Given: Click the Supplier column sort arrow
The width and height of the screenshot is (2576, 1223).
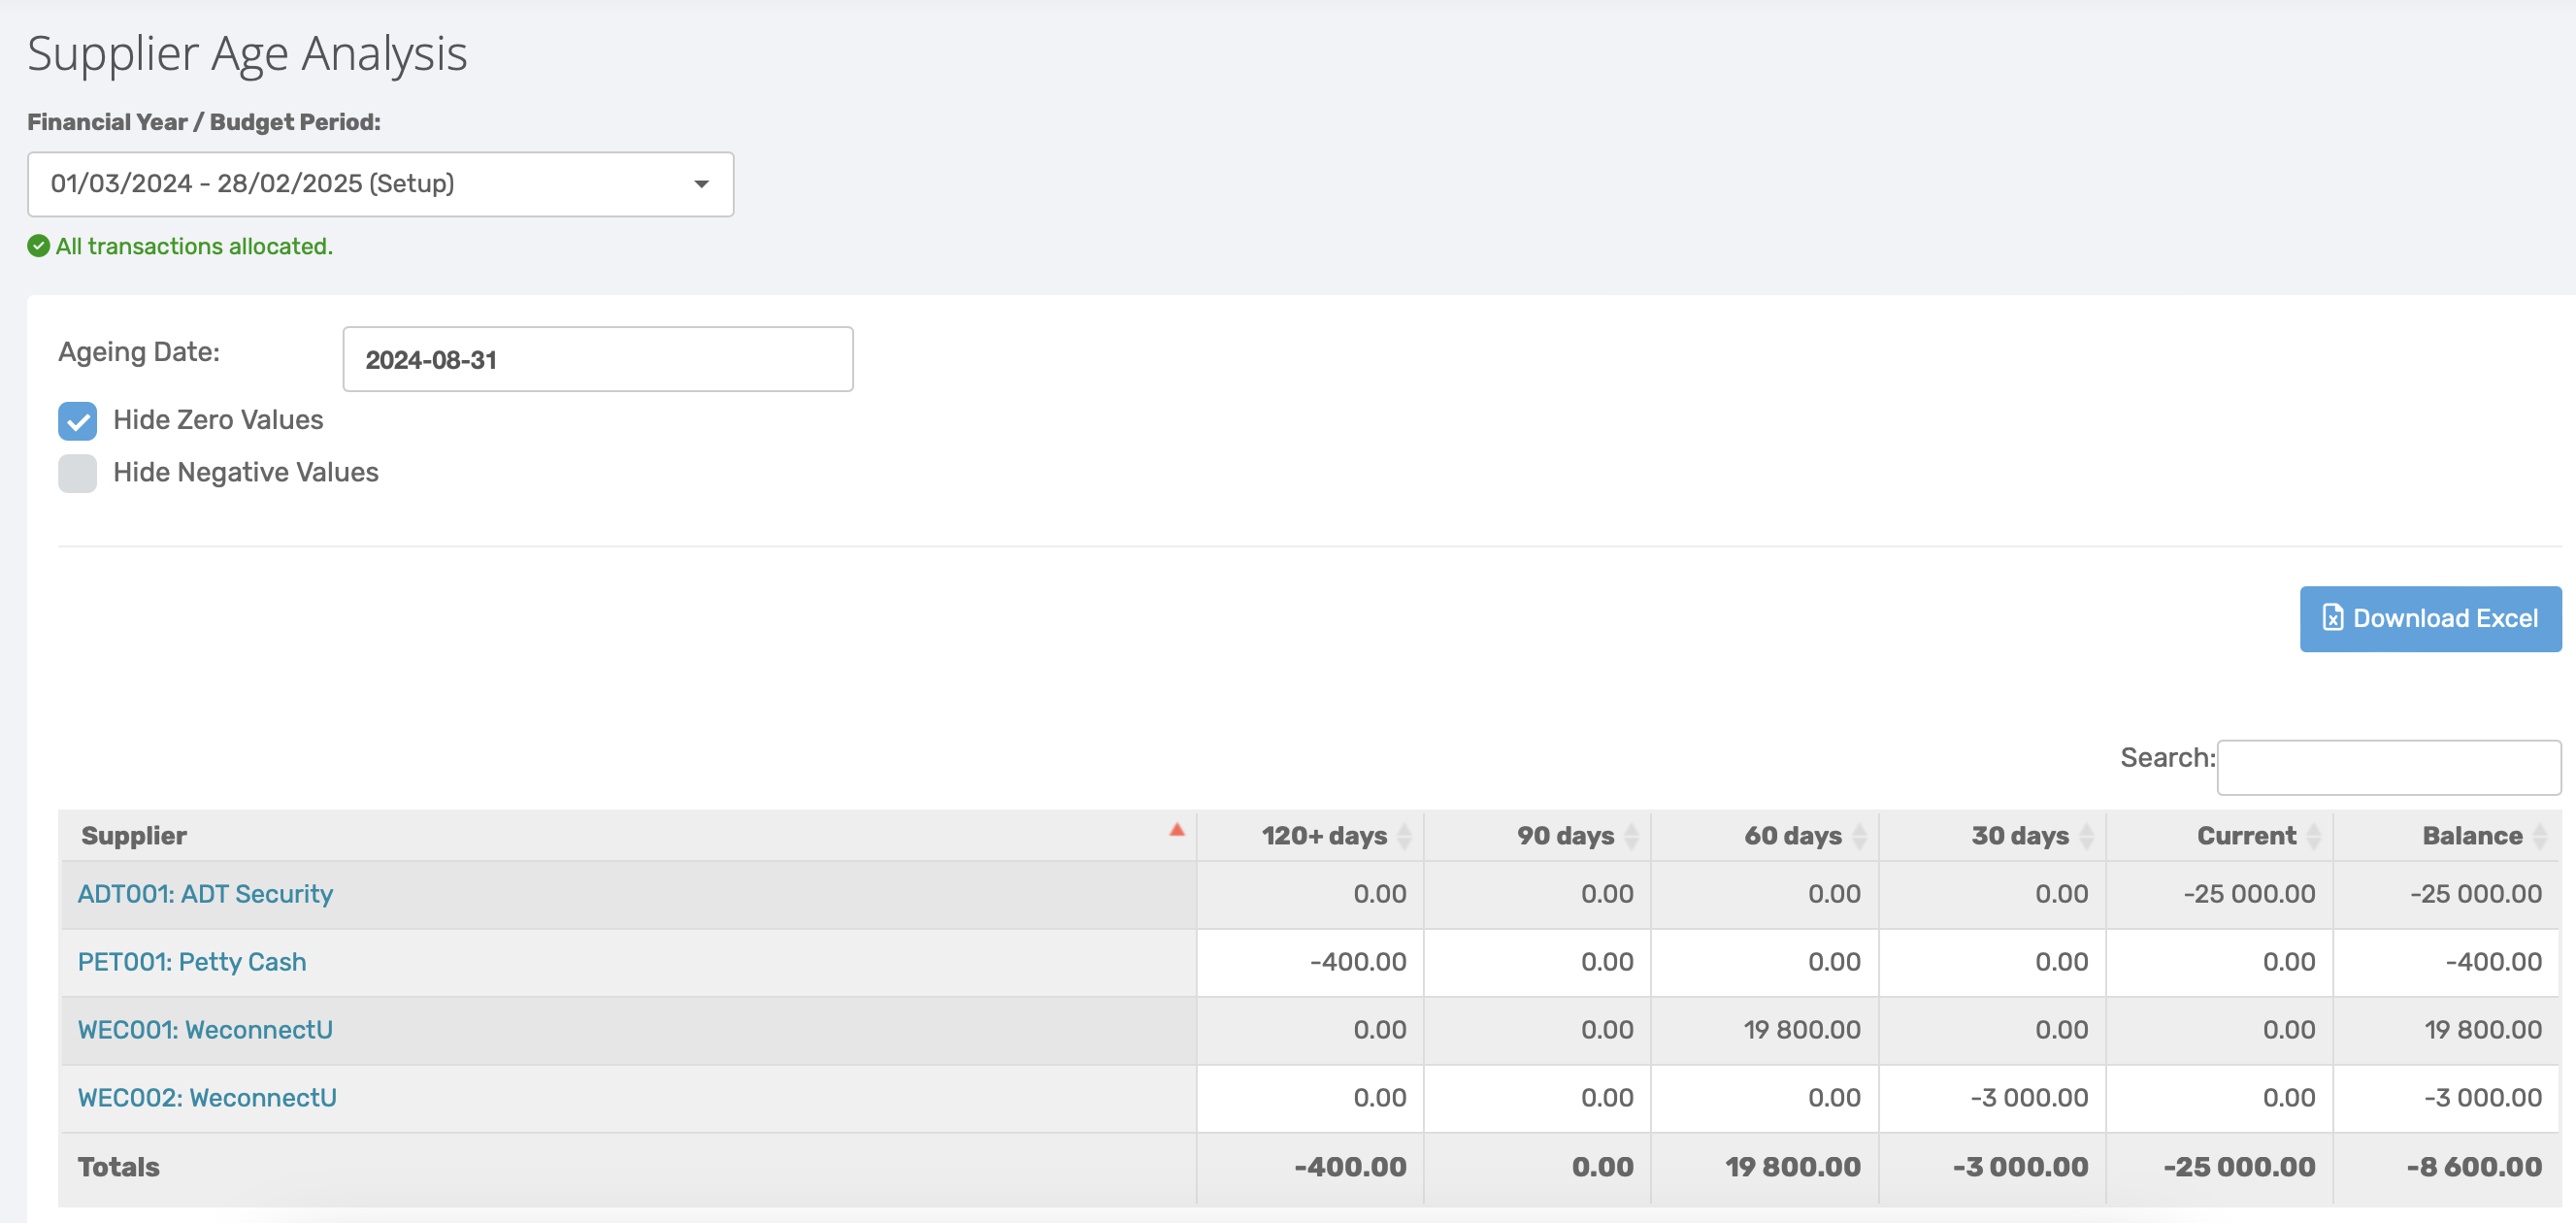Looking at the screenshot, I should (x=1176, y=831).
